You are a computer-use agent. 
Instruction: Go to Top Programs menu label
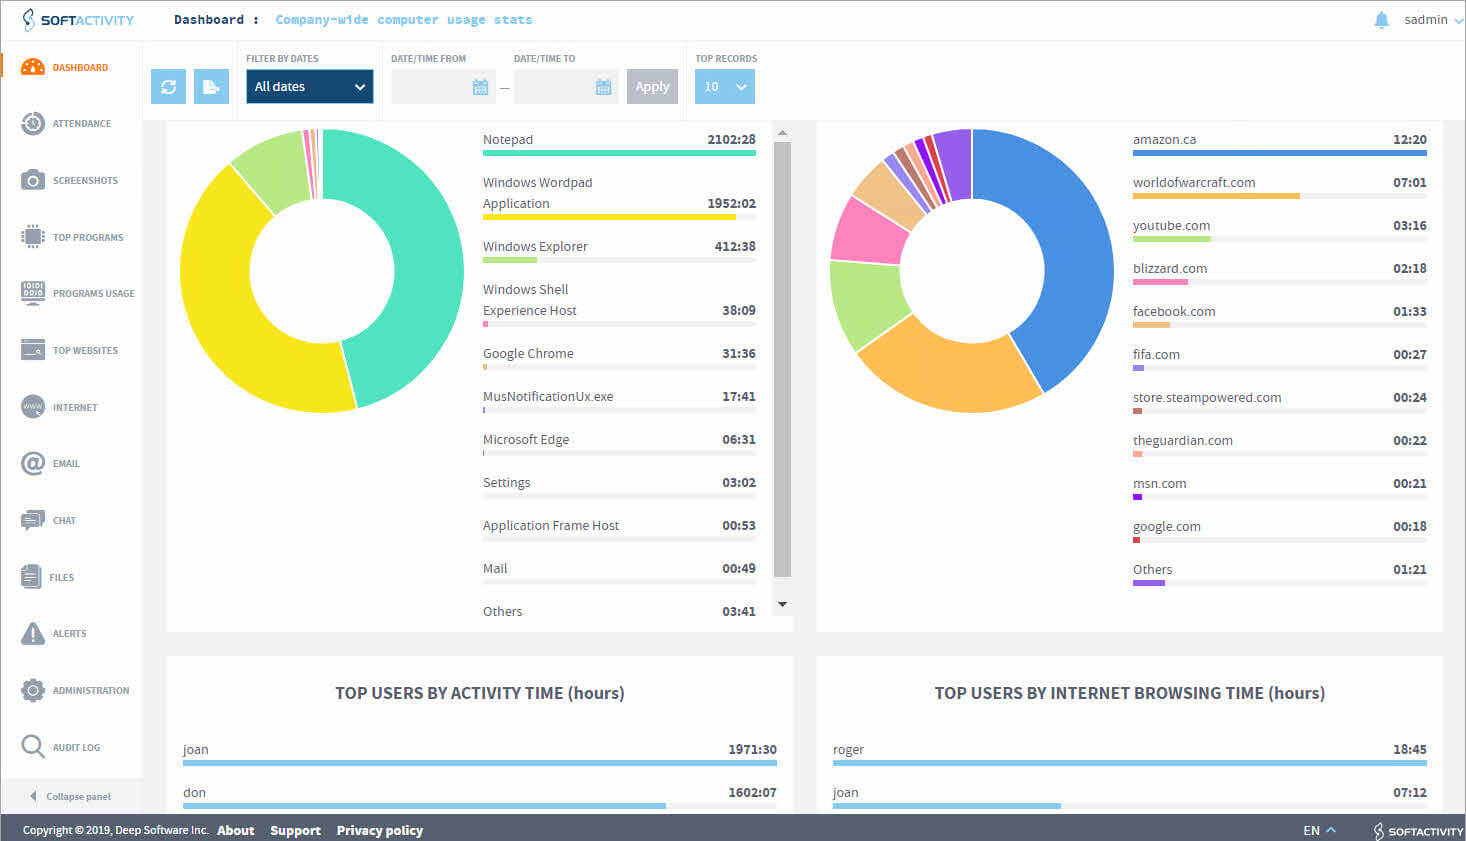coord(88,238)
